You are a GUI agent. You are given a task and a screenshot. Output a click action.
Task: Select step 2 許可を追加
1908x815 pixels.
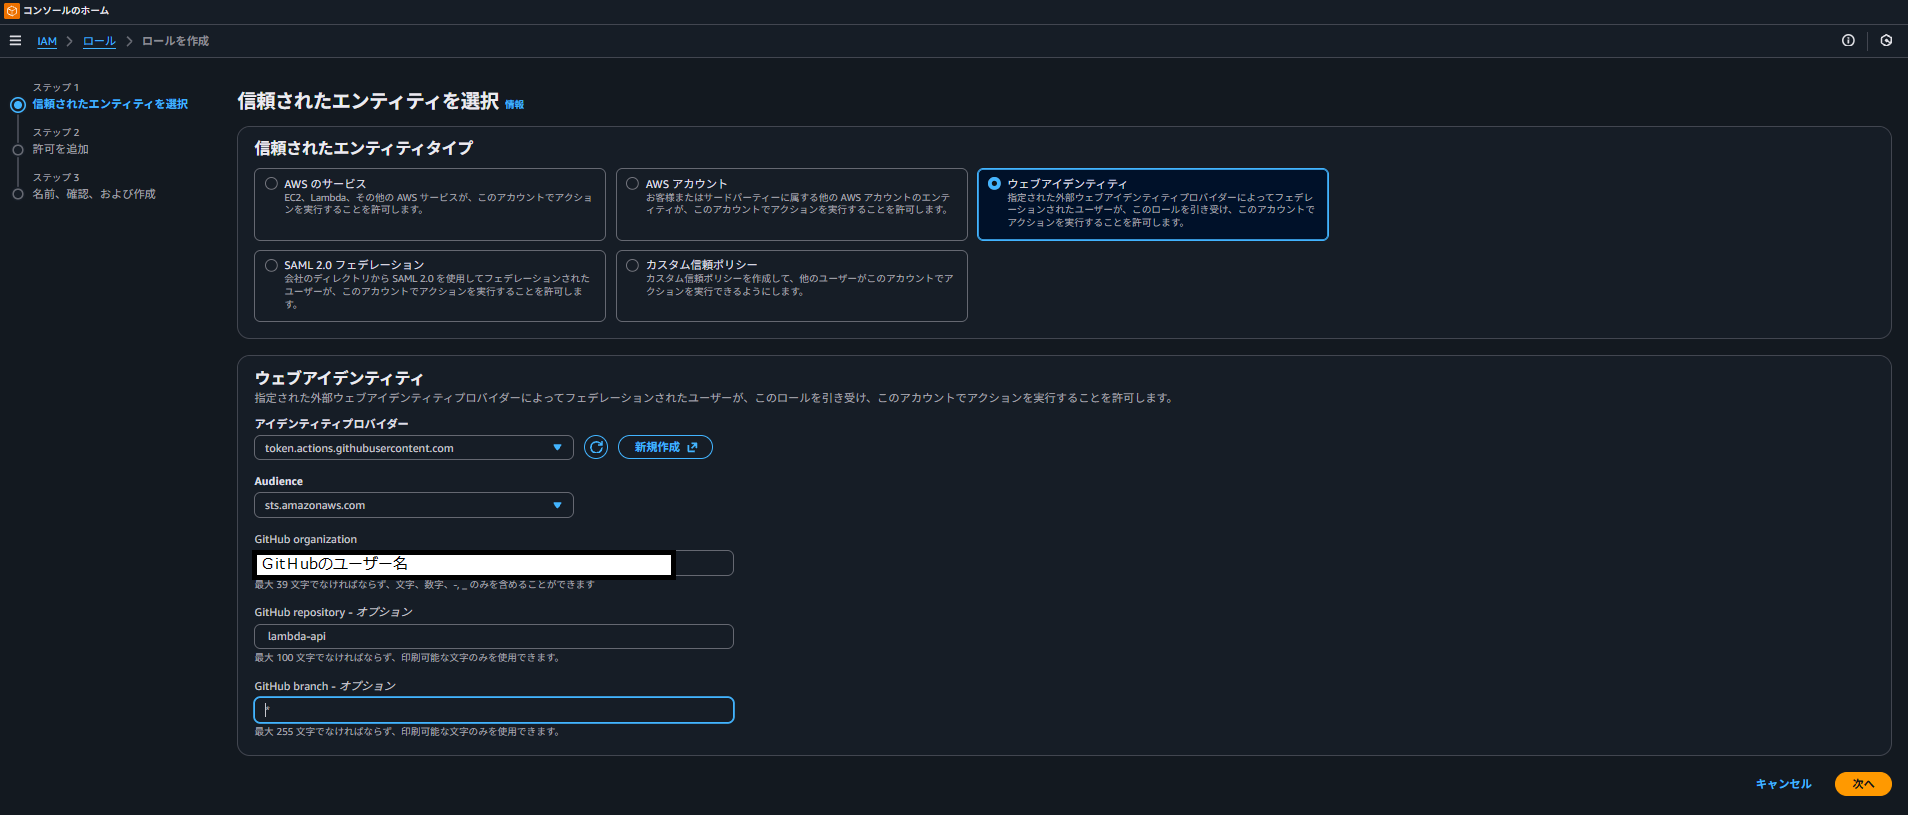[x=60, y=149]
